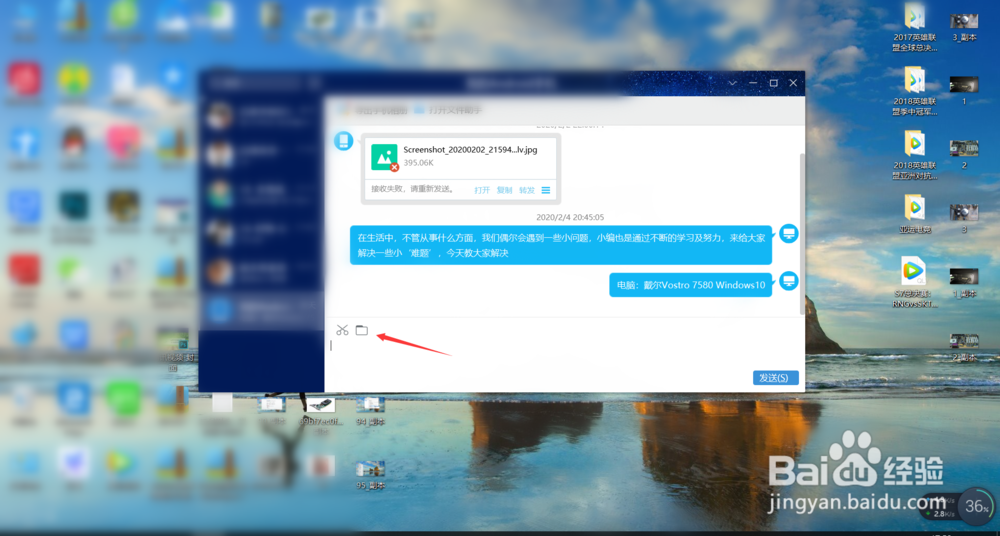Select the 2018英雄联盟季中冠军 desktop folder
Image resolution: width=1000 pixels, height=536 pixels.
pos(915,91)
